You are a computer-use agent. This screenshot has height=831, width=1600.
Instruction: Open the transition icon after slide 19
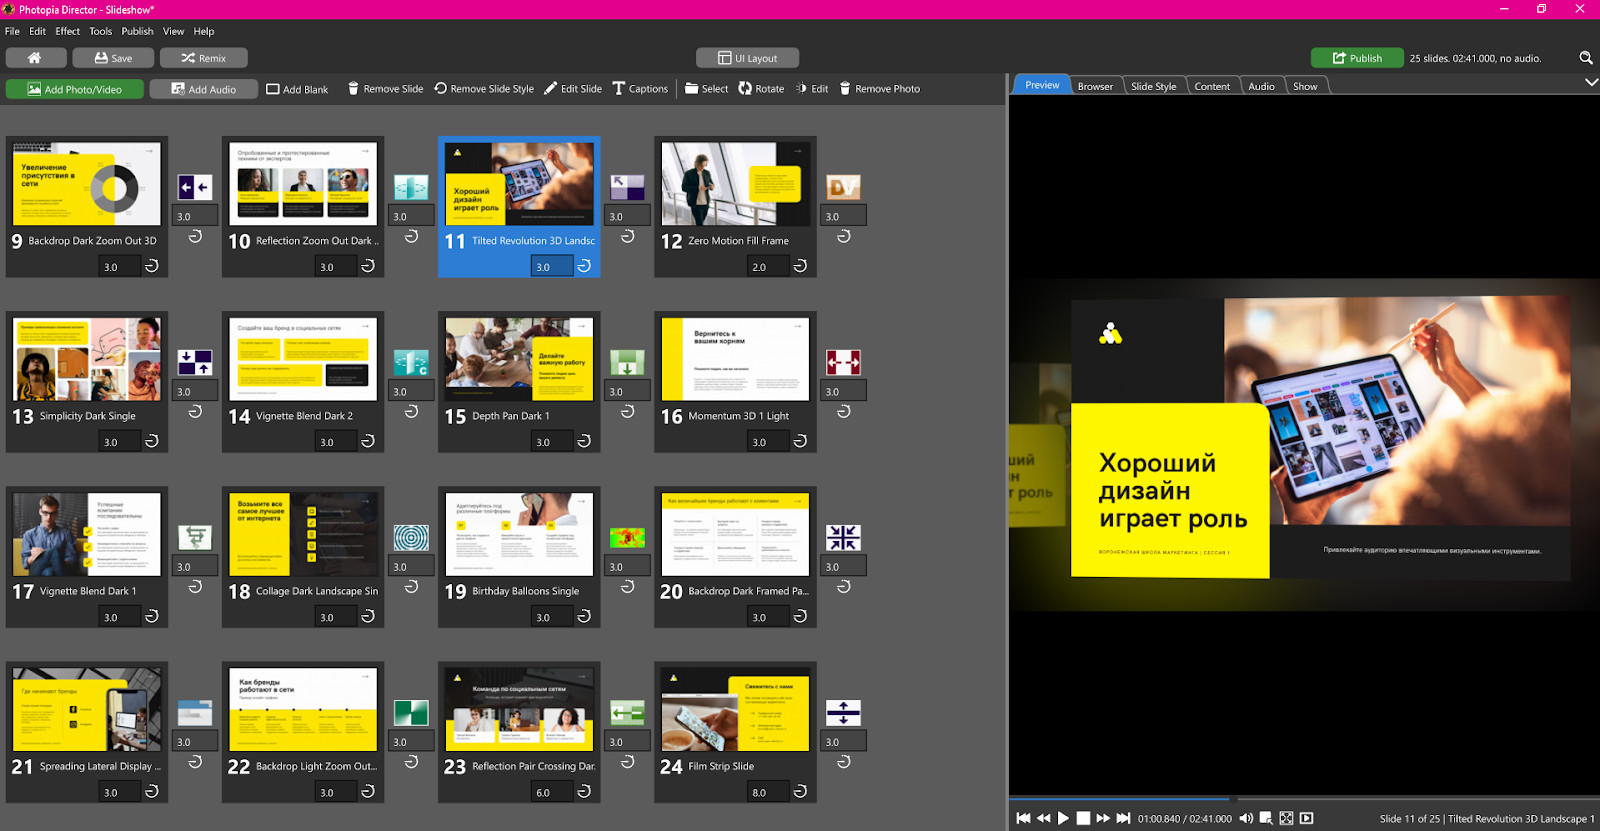(x=627, y=537)
